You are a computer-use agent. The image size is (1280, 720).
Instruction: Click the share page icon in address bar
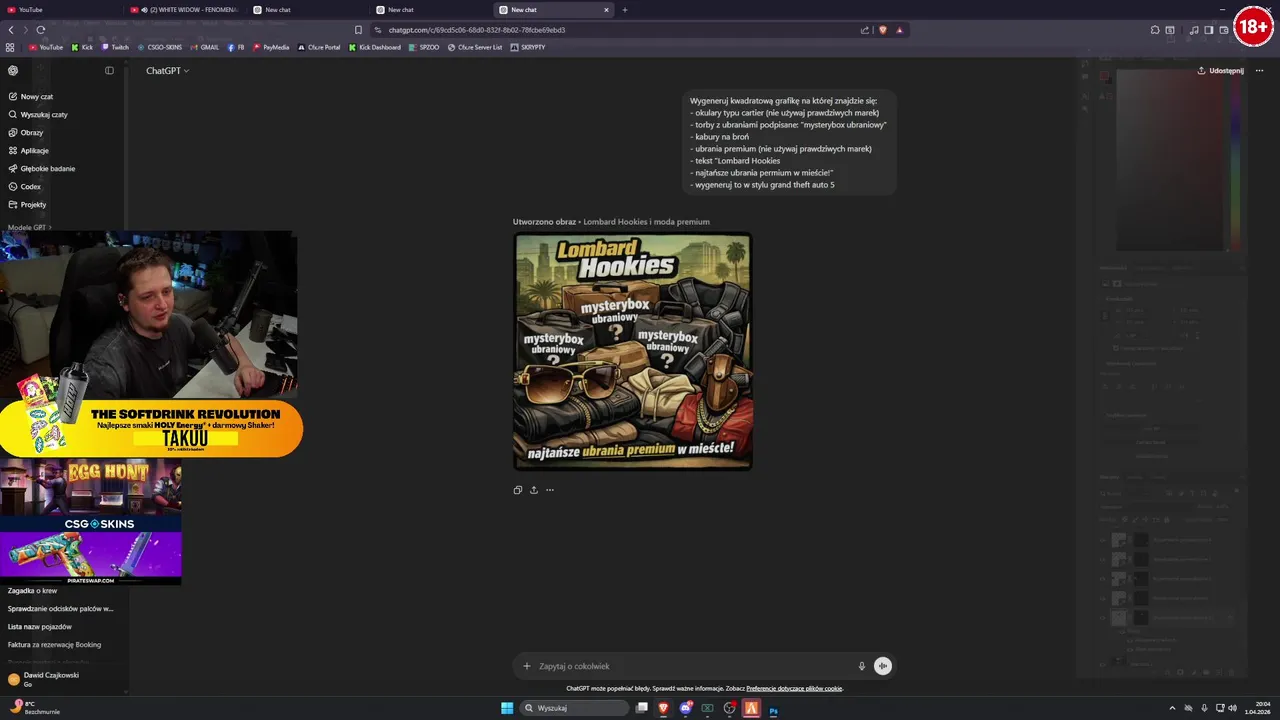(x=865, y=30)
